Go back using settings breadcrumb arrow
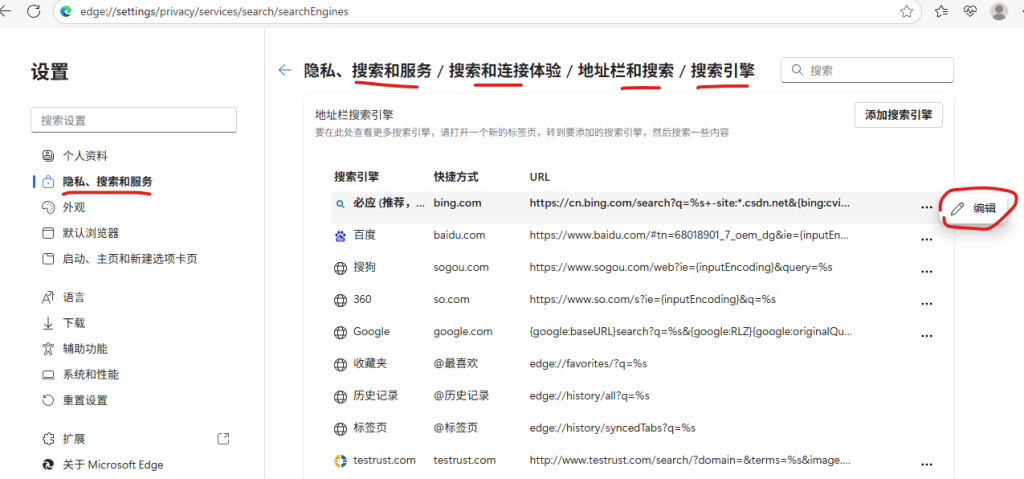The height and width of the screenshot is (479, 1024). (x=285, y=70)
